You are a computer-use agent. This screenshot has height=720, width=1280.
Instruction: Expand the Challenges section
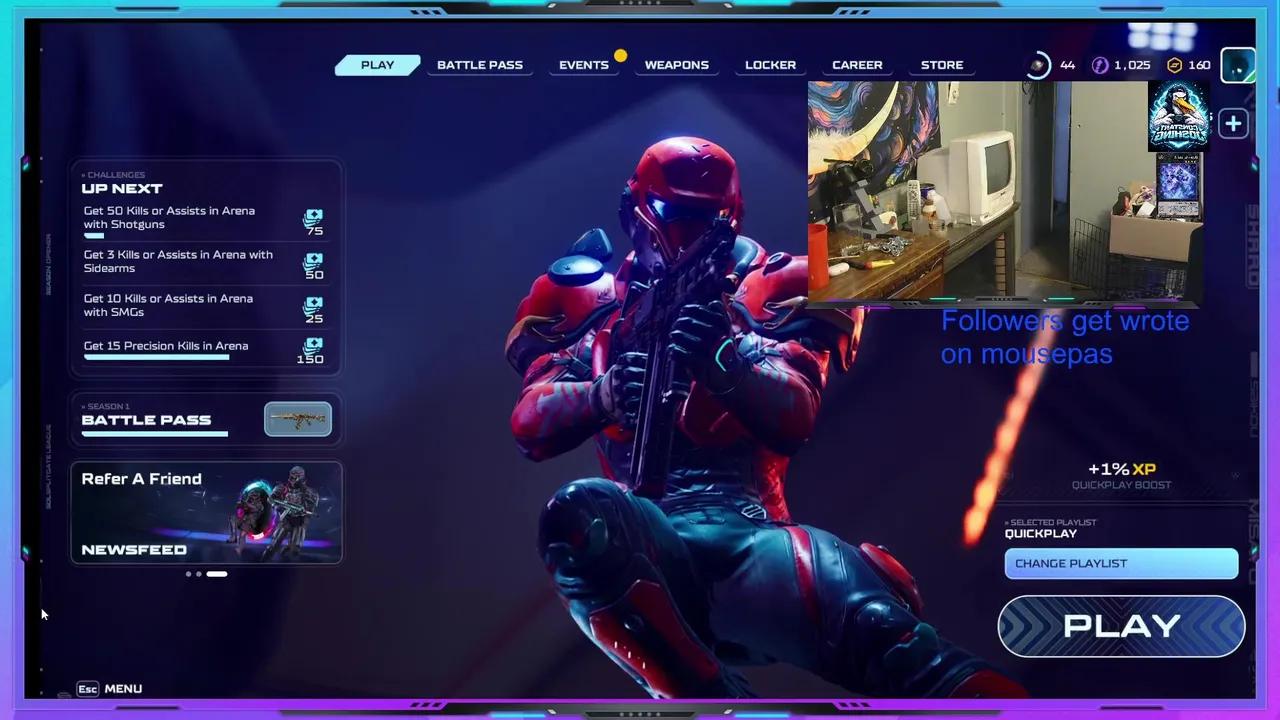point(114,174)
